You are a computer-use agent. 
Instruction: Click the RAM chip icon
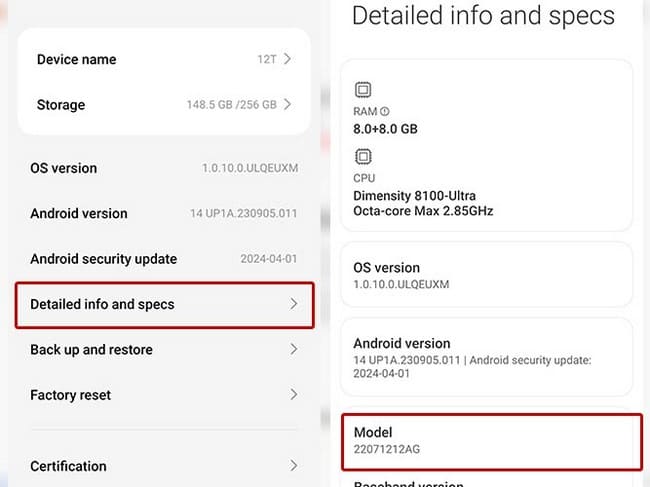(x=364, y=88)
